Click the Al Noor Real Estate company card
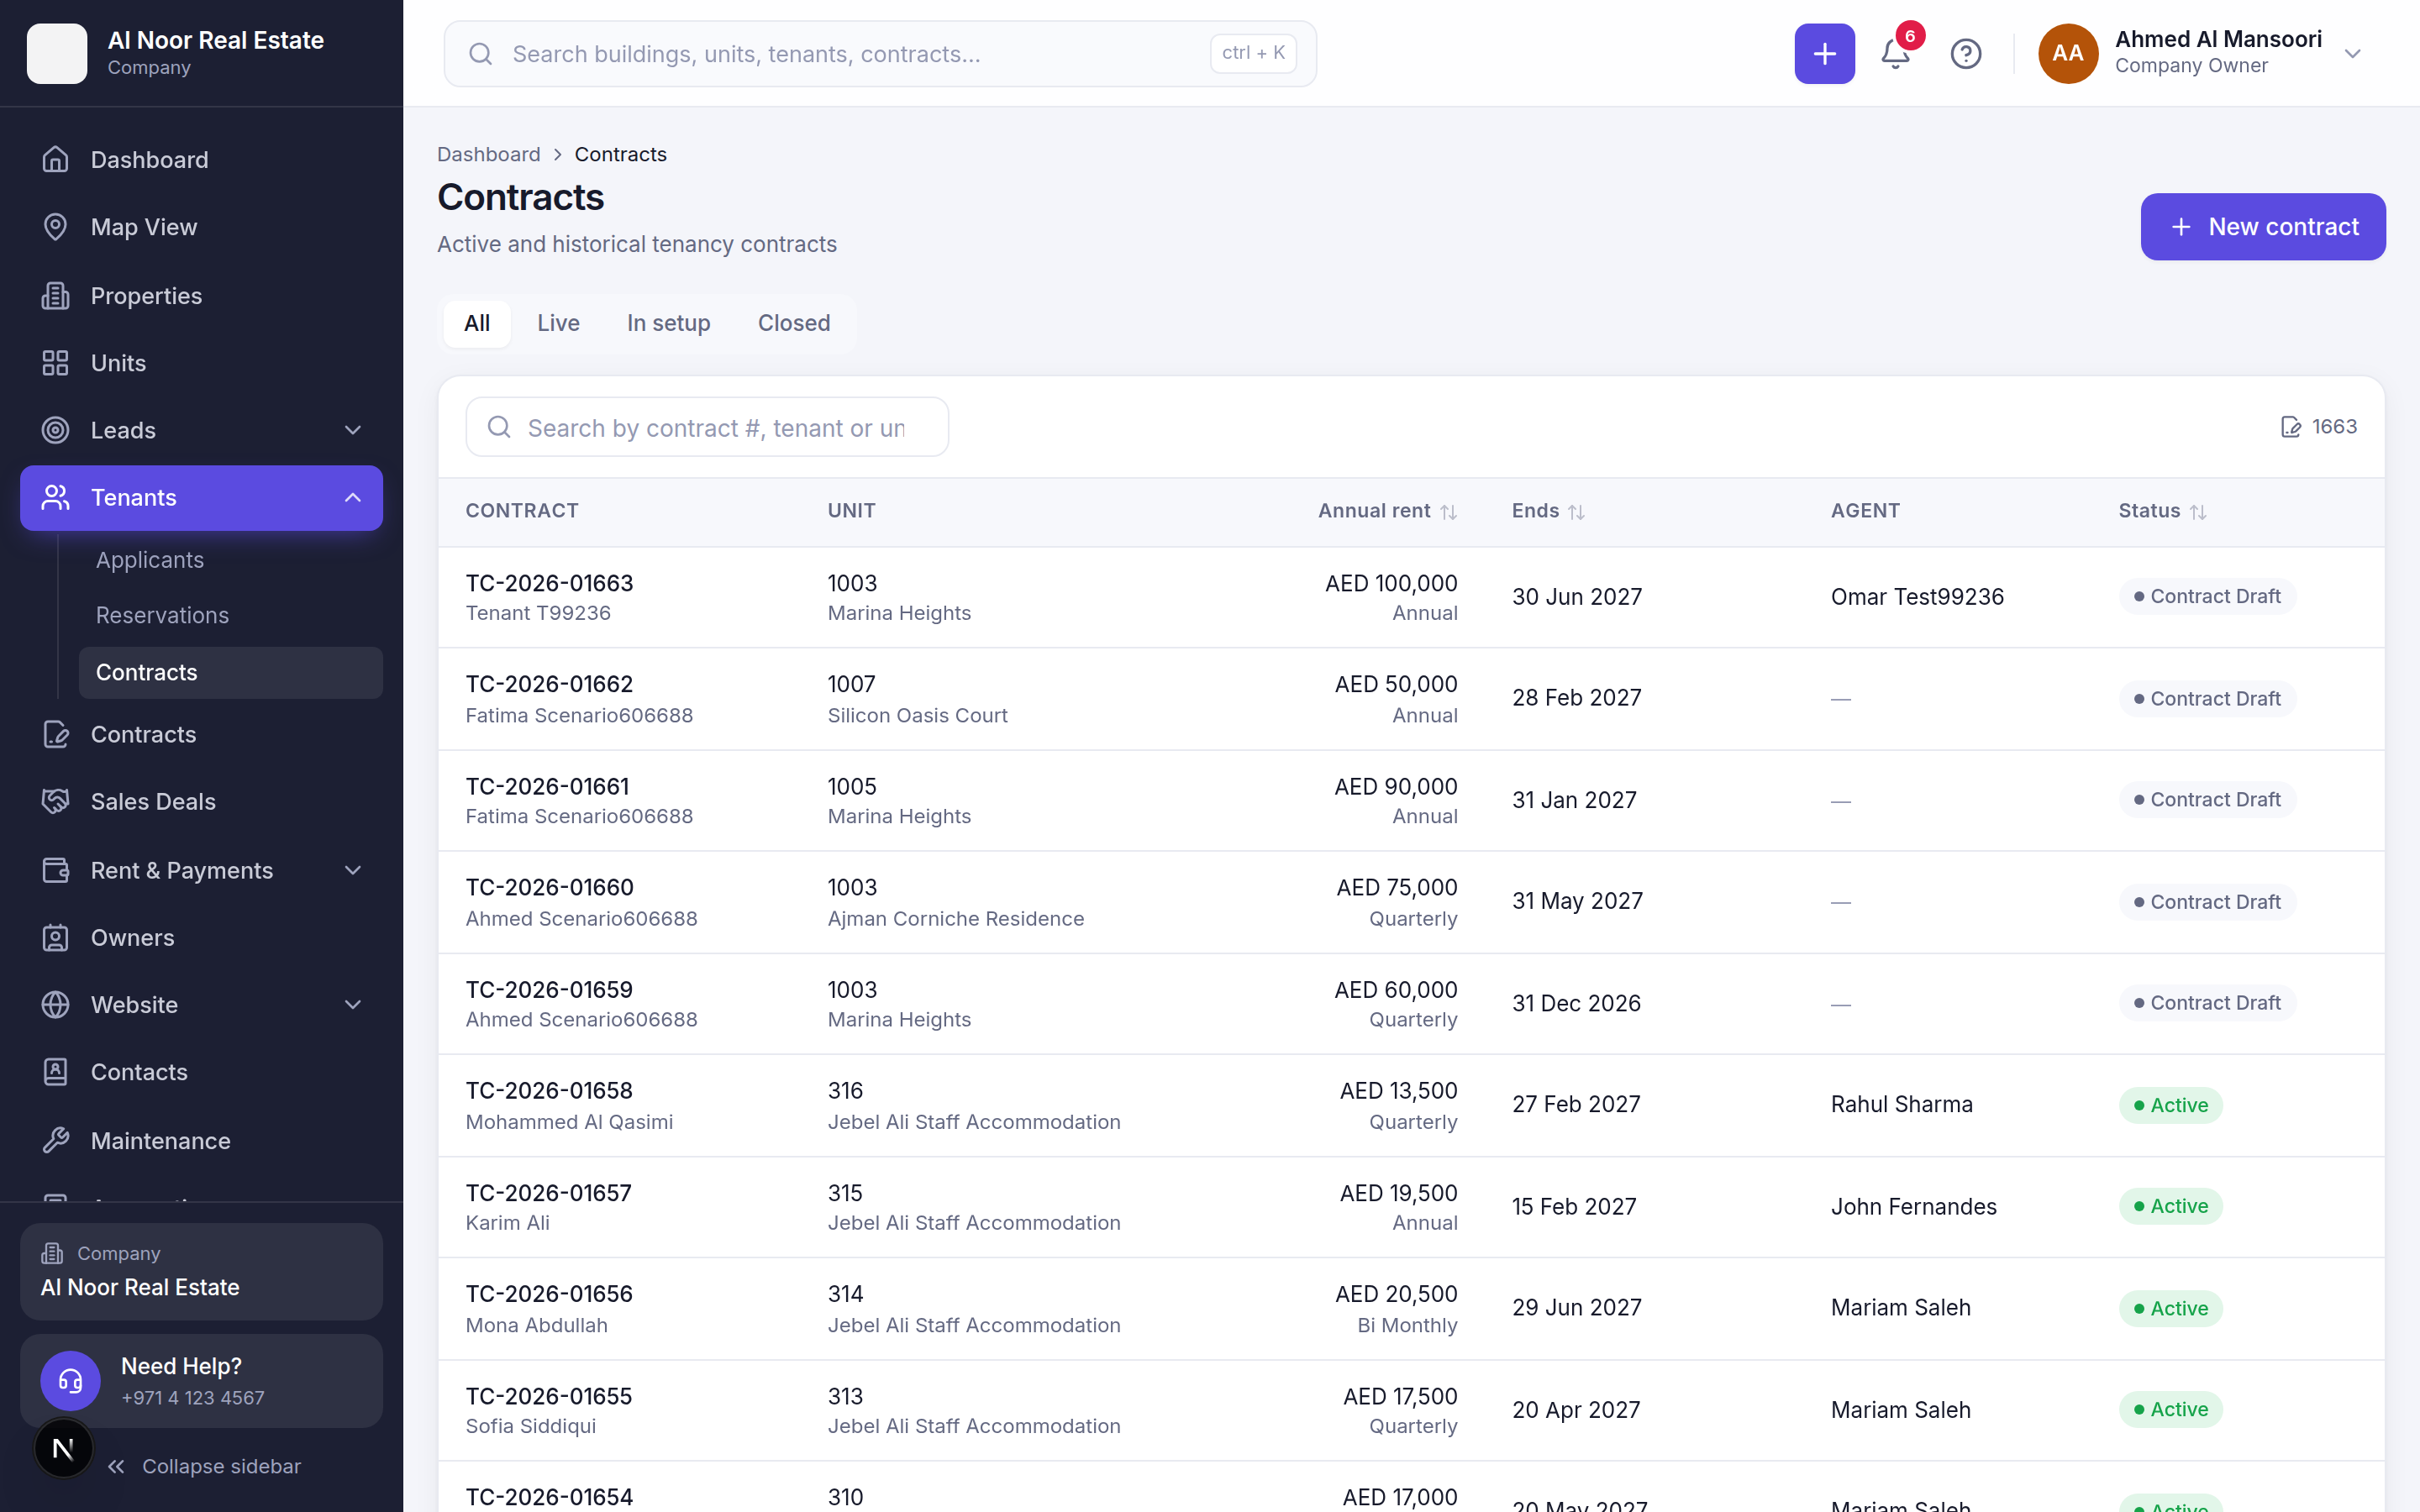Image resolution: width=2420 pixels, height=1512 pixels. (201, 1271)
